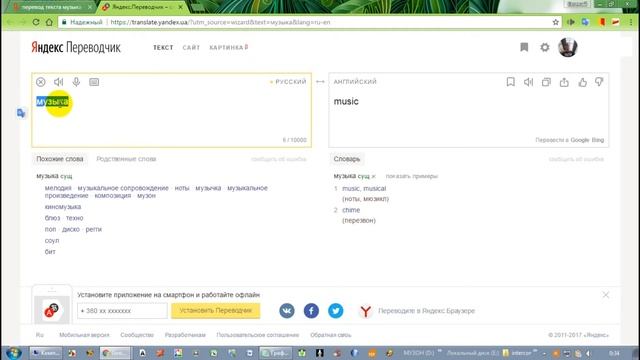
Task: Open the АНГЛИЙСКИЙ target language selector
Action: pyautogui.click(x=355, y=82)
